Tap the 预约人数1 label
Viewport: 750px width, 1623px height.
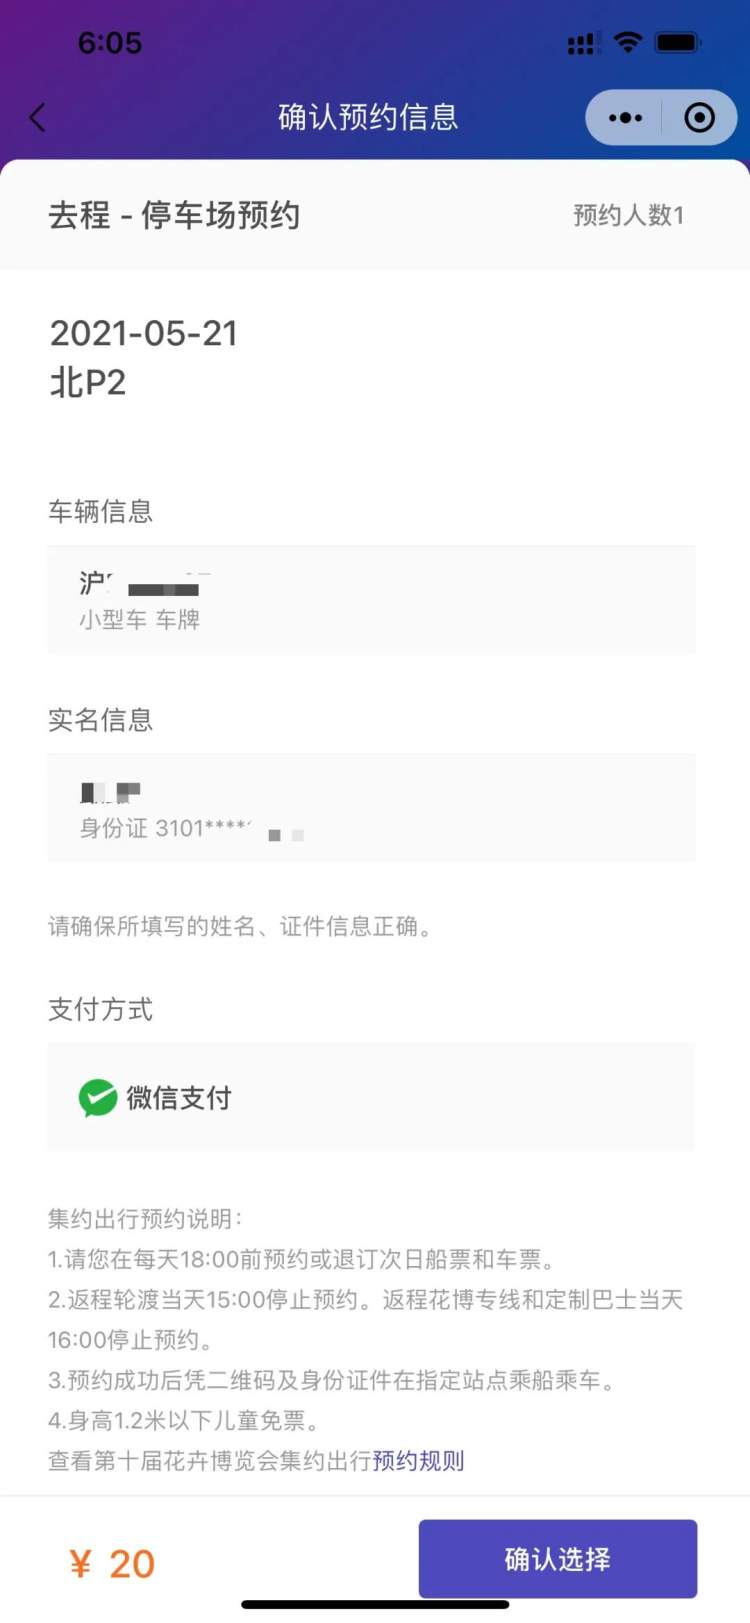(x=628, y=215)
